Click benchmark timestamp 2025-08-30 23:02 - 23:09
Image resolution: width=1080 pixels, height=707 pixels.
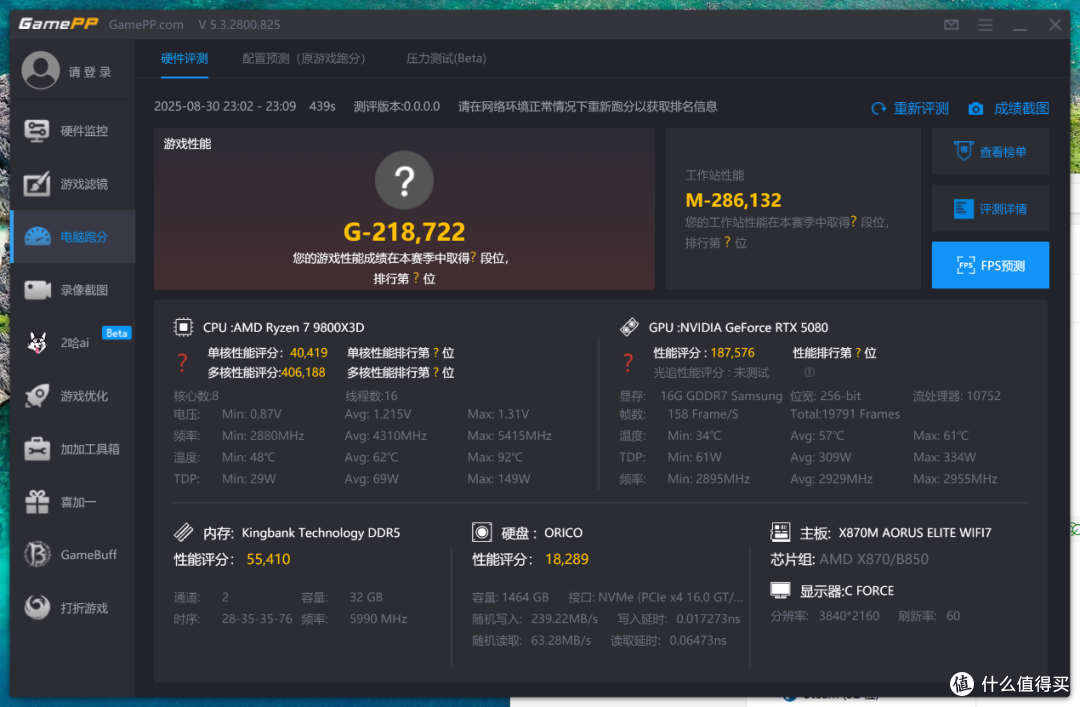coord(225,107)
